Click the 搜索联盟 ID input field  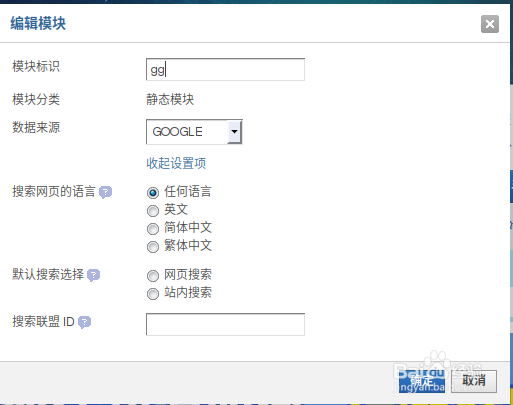[x=225, y=324]
